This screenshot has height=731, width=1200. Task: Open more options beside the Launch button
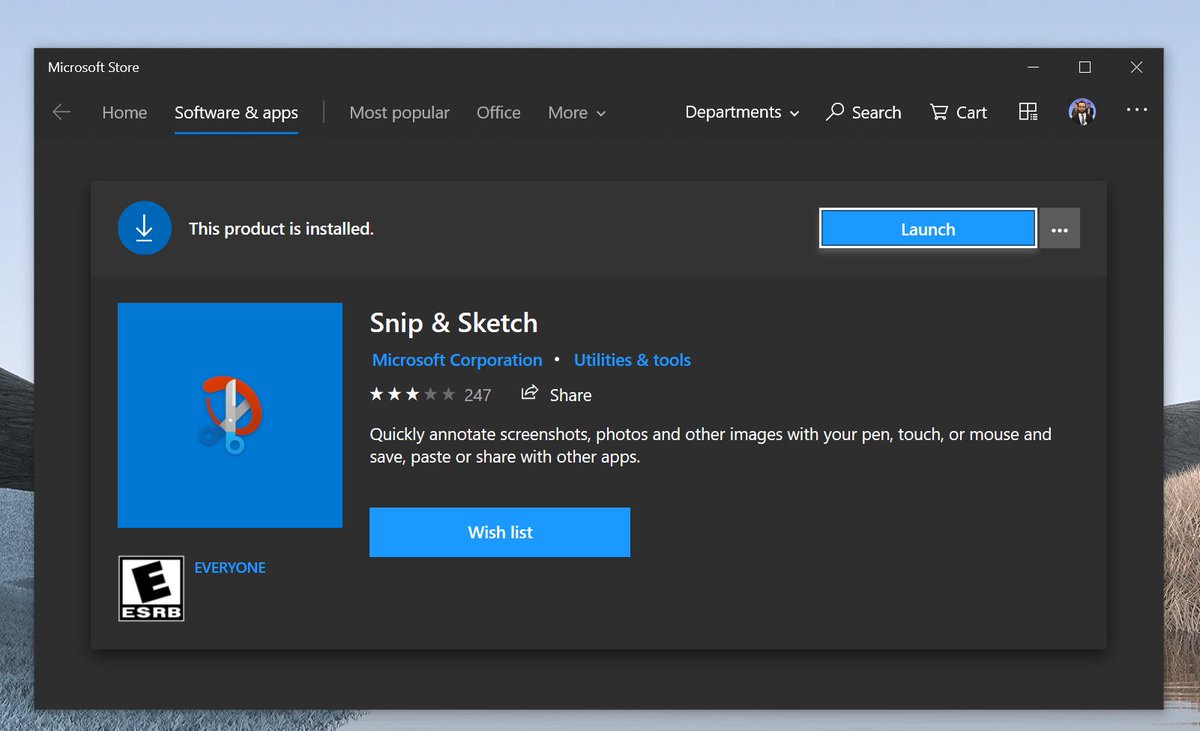tap(1060, 229)
